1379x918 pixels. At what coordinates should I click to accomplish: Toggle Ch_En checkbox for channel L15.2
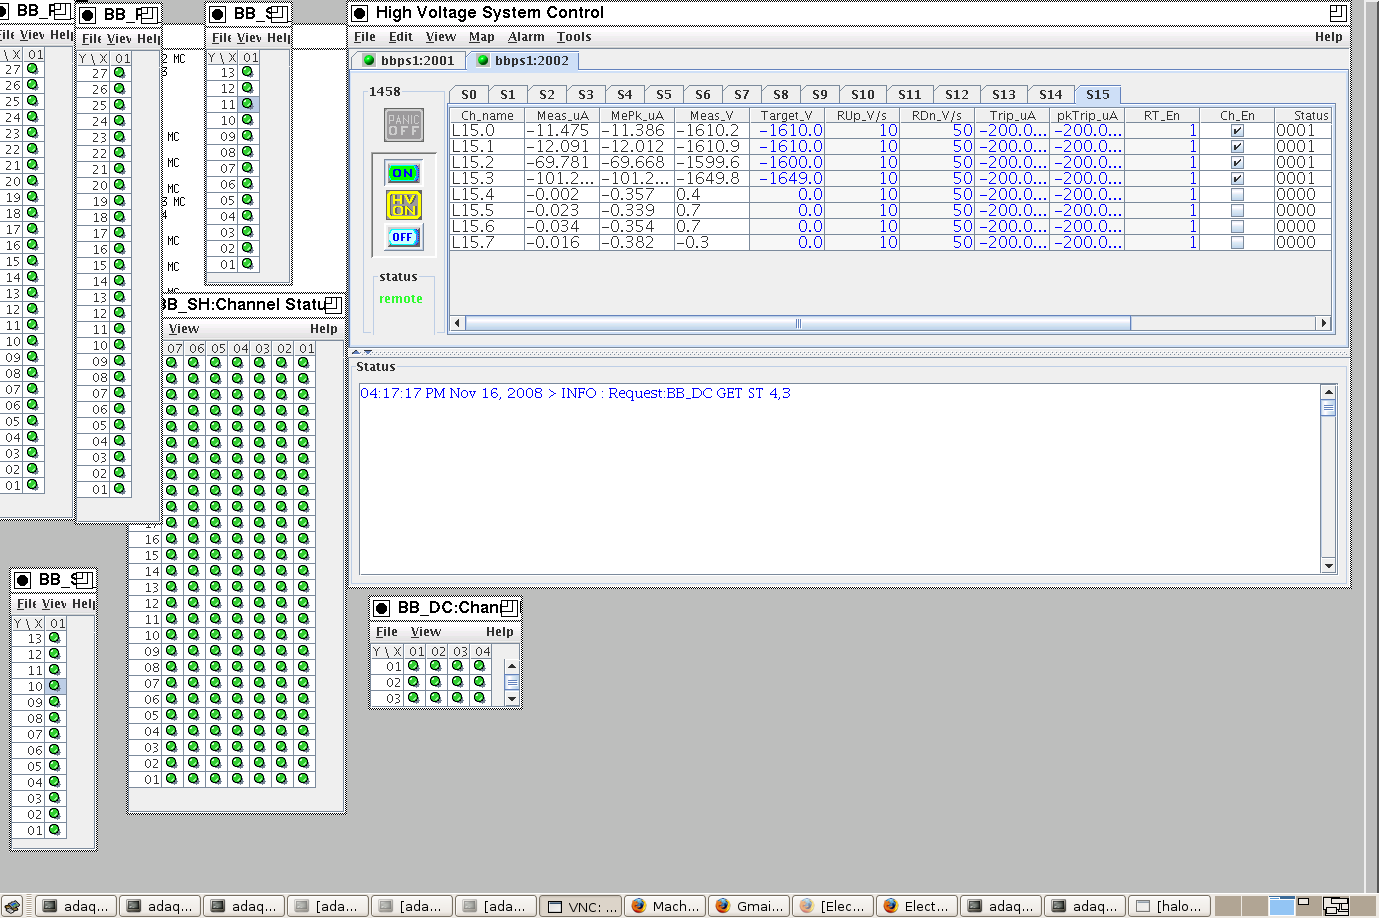coord(1237,163)
